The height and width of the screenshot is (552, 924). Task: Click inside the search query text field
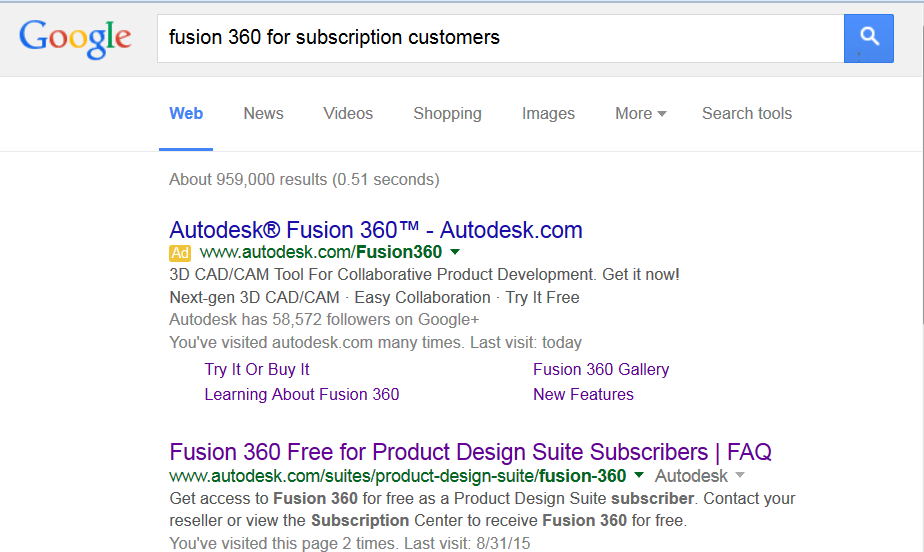tap(500, 38)
